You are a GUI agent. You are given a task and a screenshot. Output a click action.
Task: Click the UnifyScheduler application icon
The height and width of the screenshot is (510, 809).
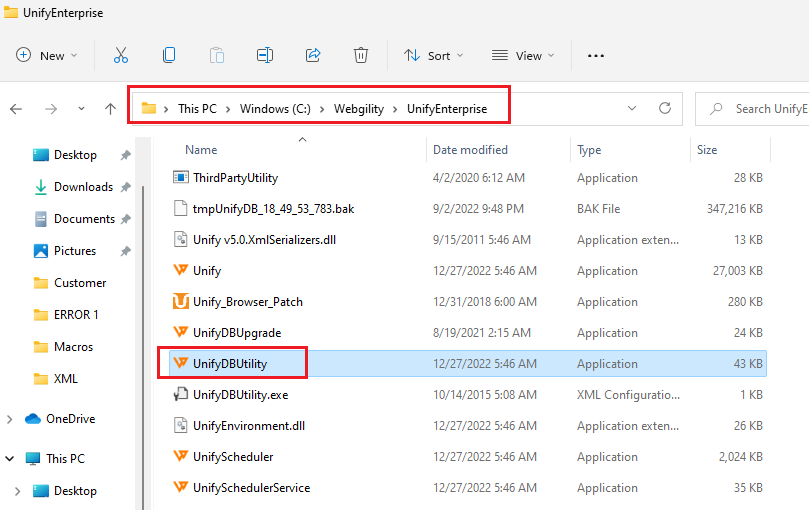coord(181,455)
